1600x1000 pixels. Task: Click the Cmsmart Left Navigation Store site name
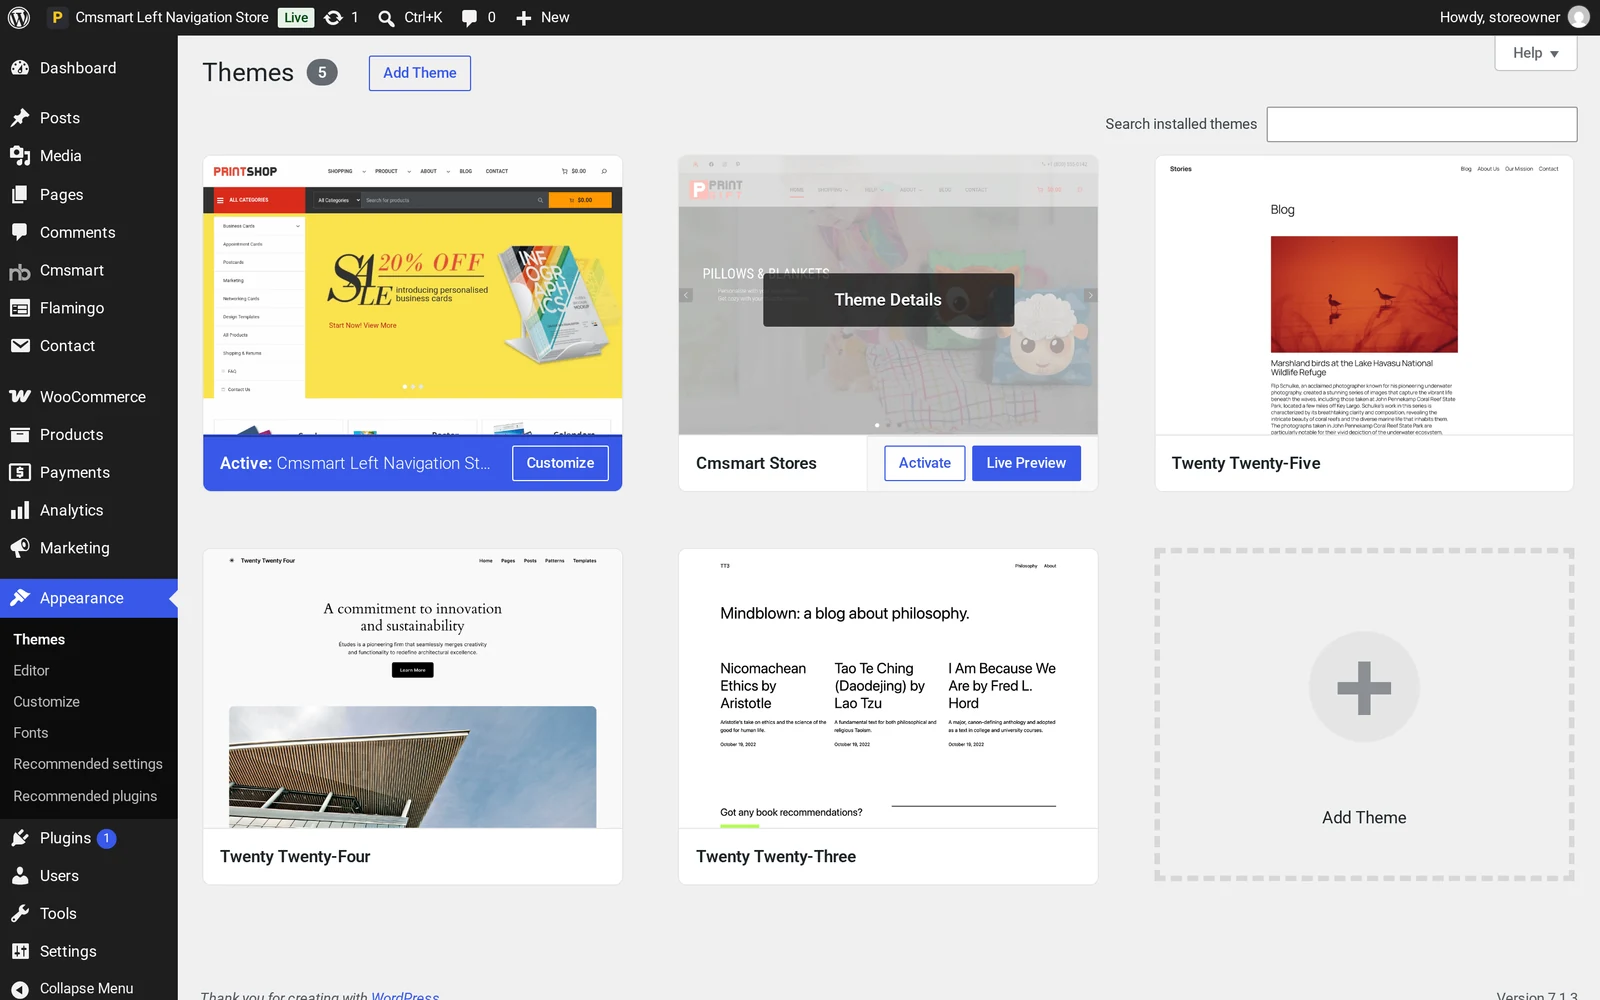[172, 17]
